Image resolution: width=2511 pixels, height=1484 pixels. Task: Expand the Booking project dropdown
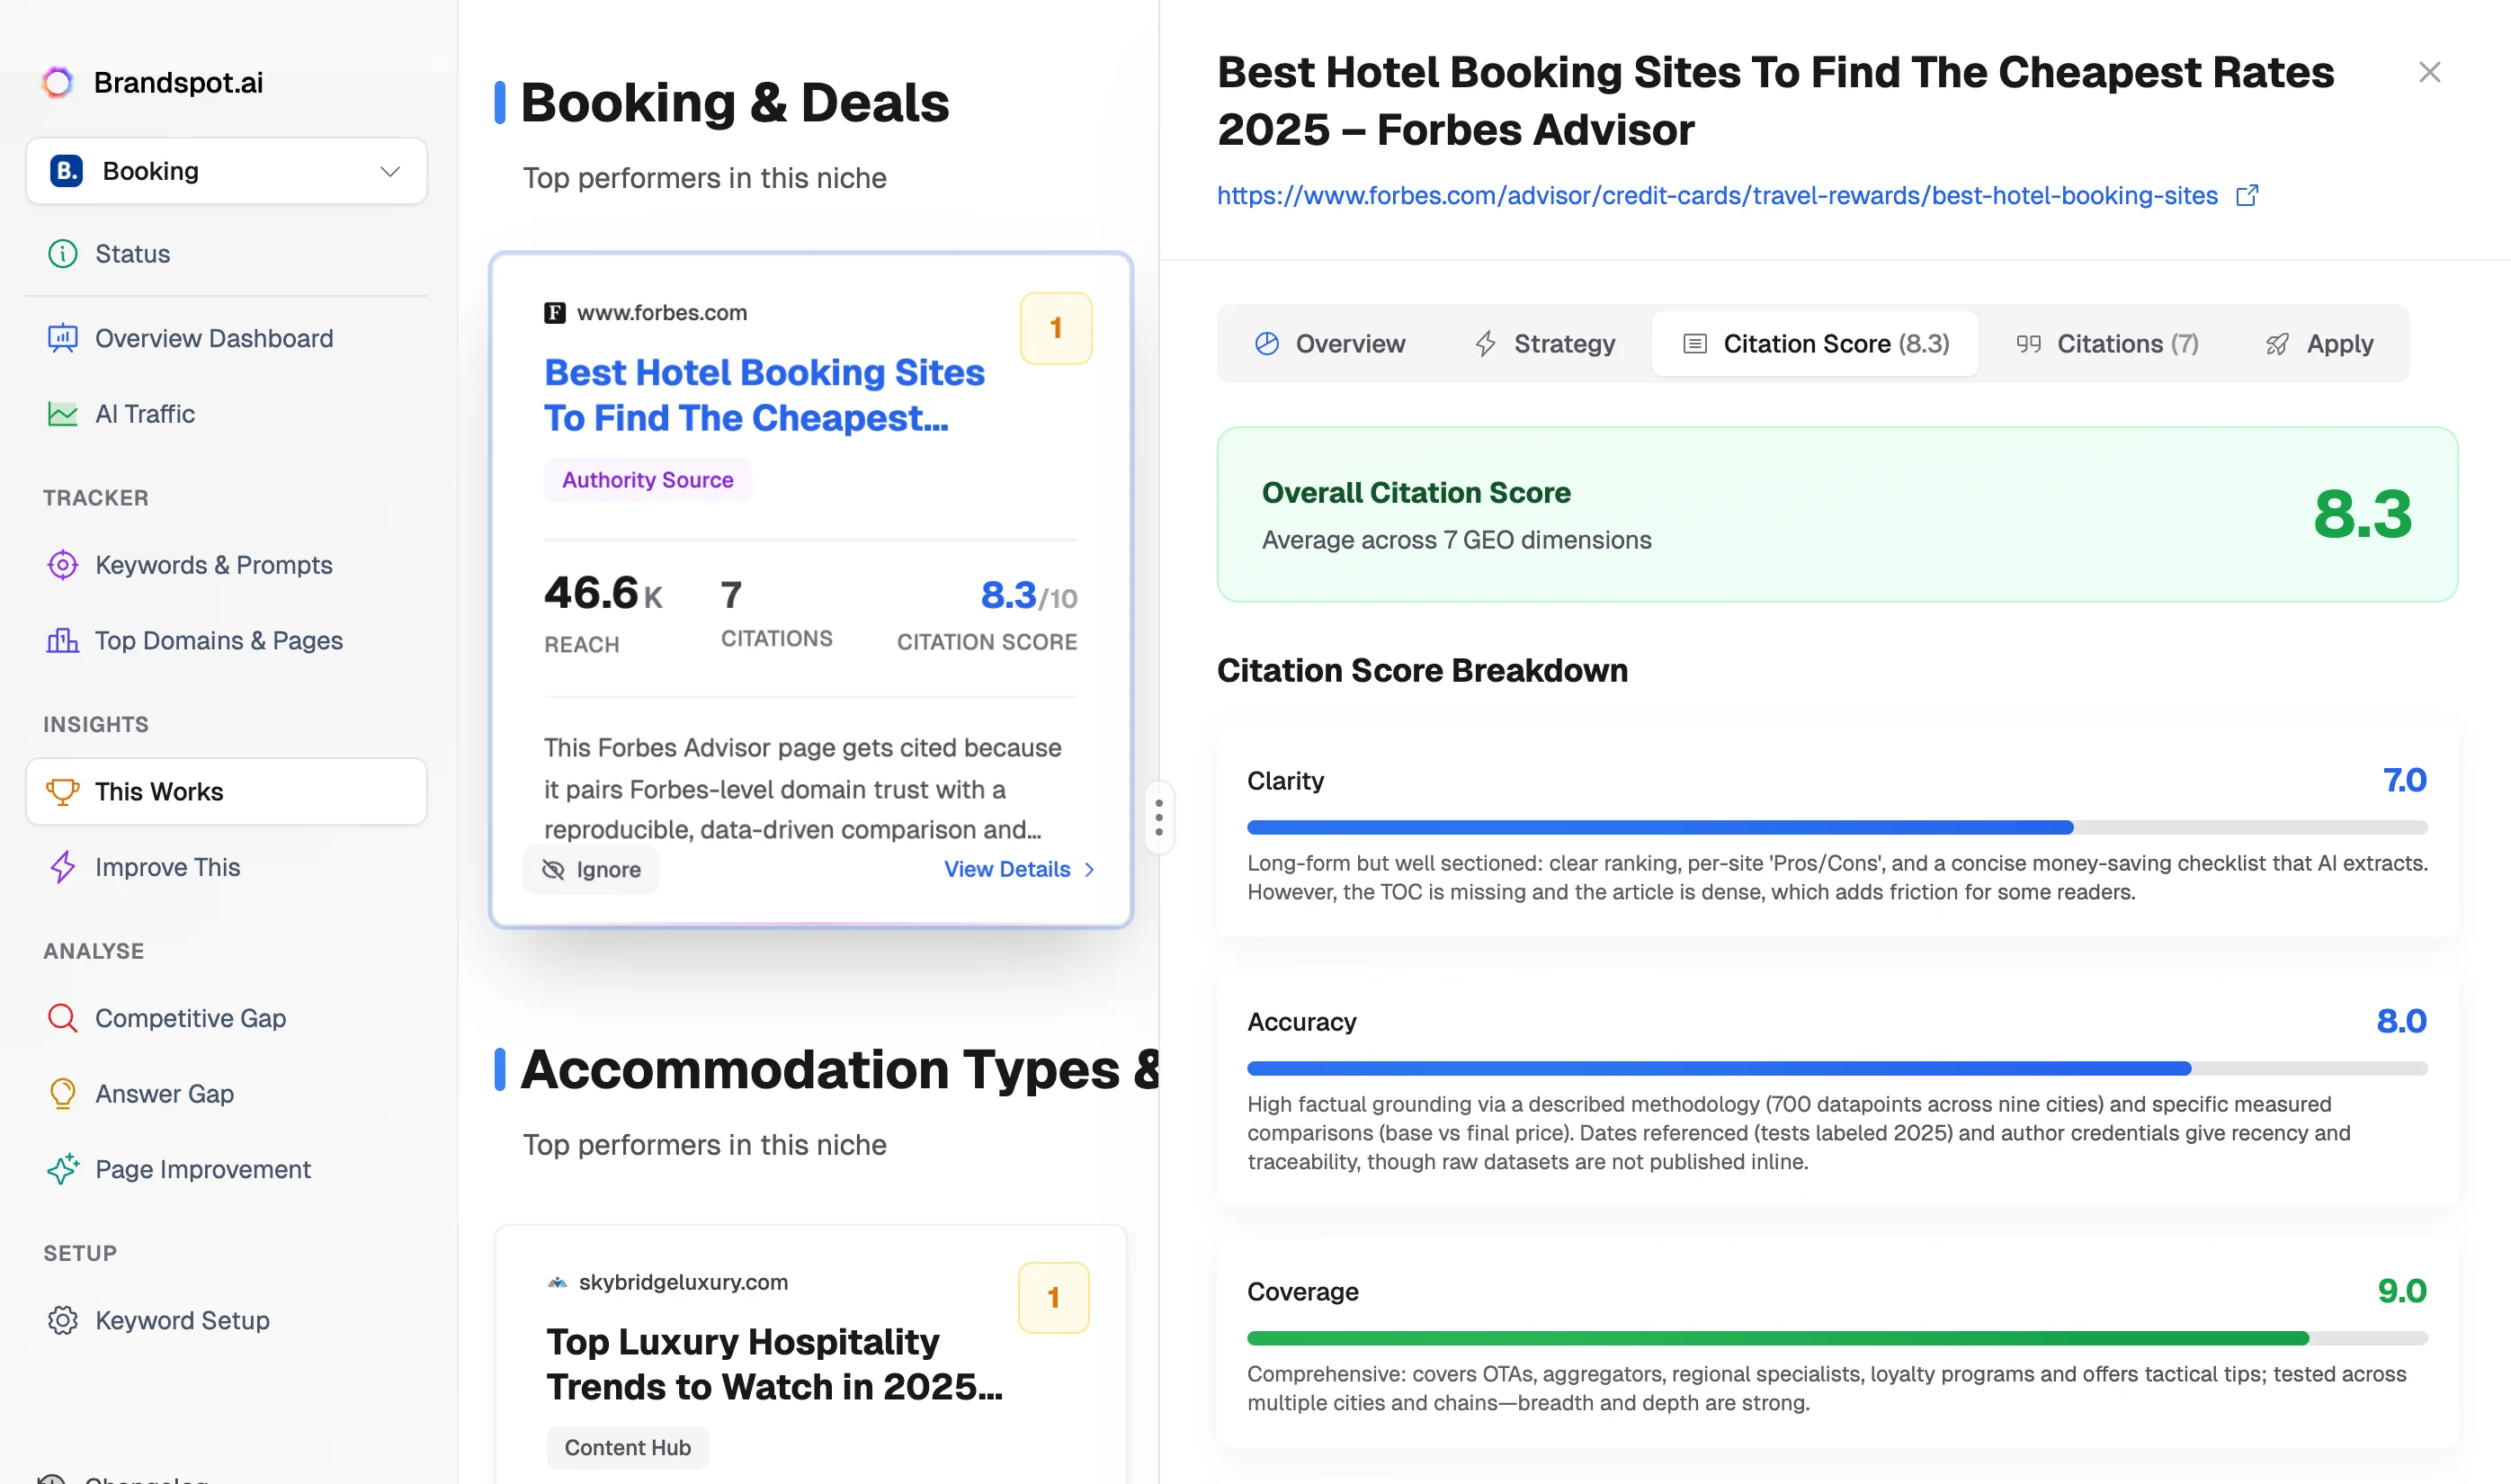[x=390, y=170]
